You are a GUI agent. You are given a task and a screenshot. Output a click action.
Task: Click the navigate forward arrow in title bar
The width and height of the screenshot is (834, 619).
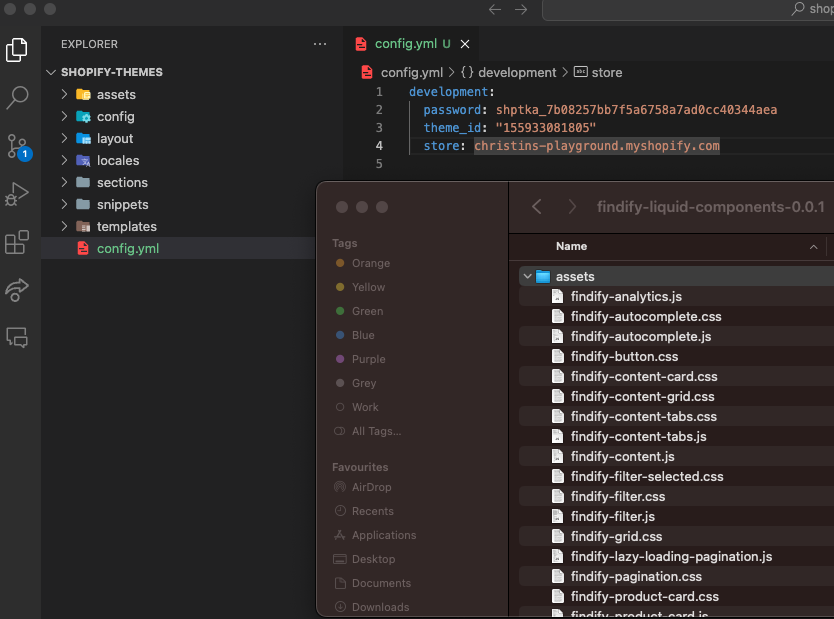point(520,9)
